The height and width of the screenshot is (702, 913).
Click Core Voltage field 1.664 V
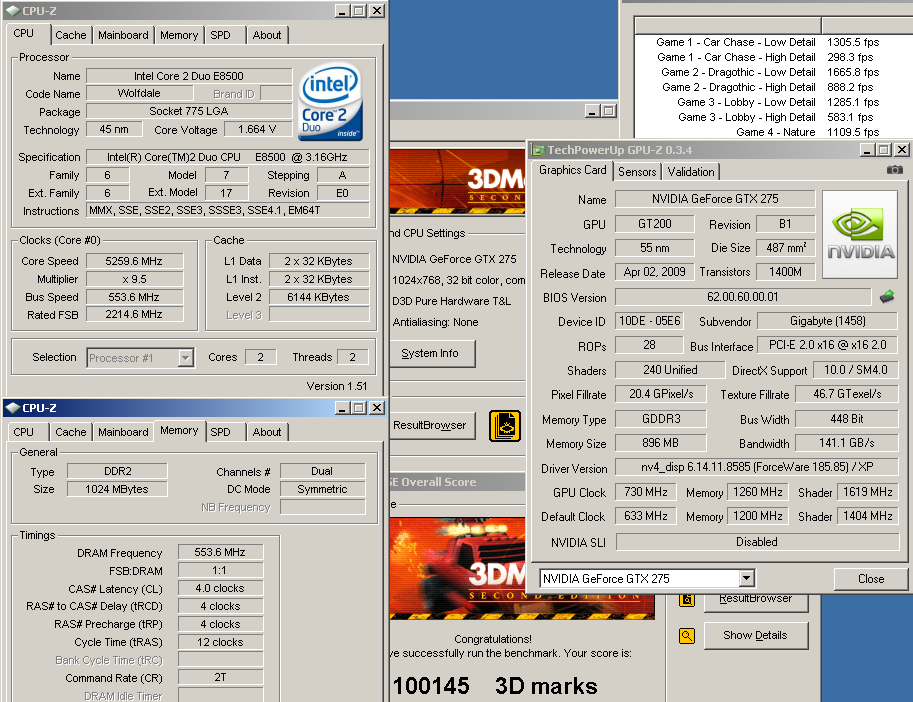coord(257,129)
